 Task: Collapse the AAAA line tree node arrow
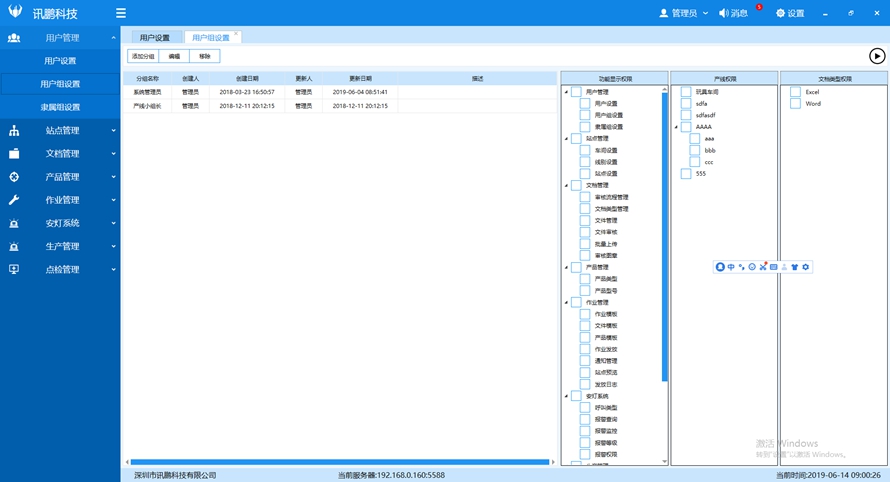pos(676,127)
